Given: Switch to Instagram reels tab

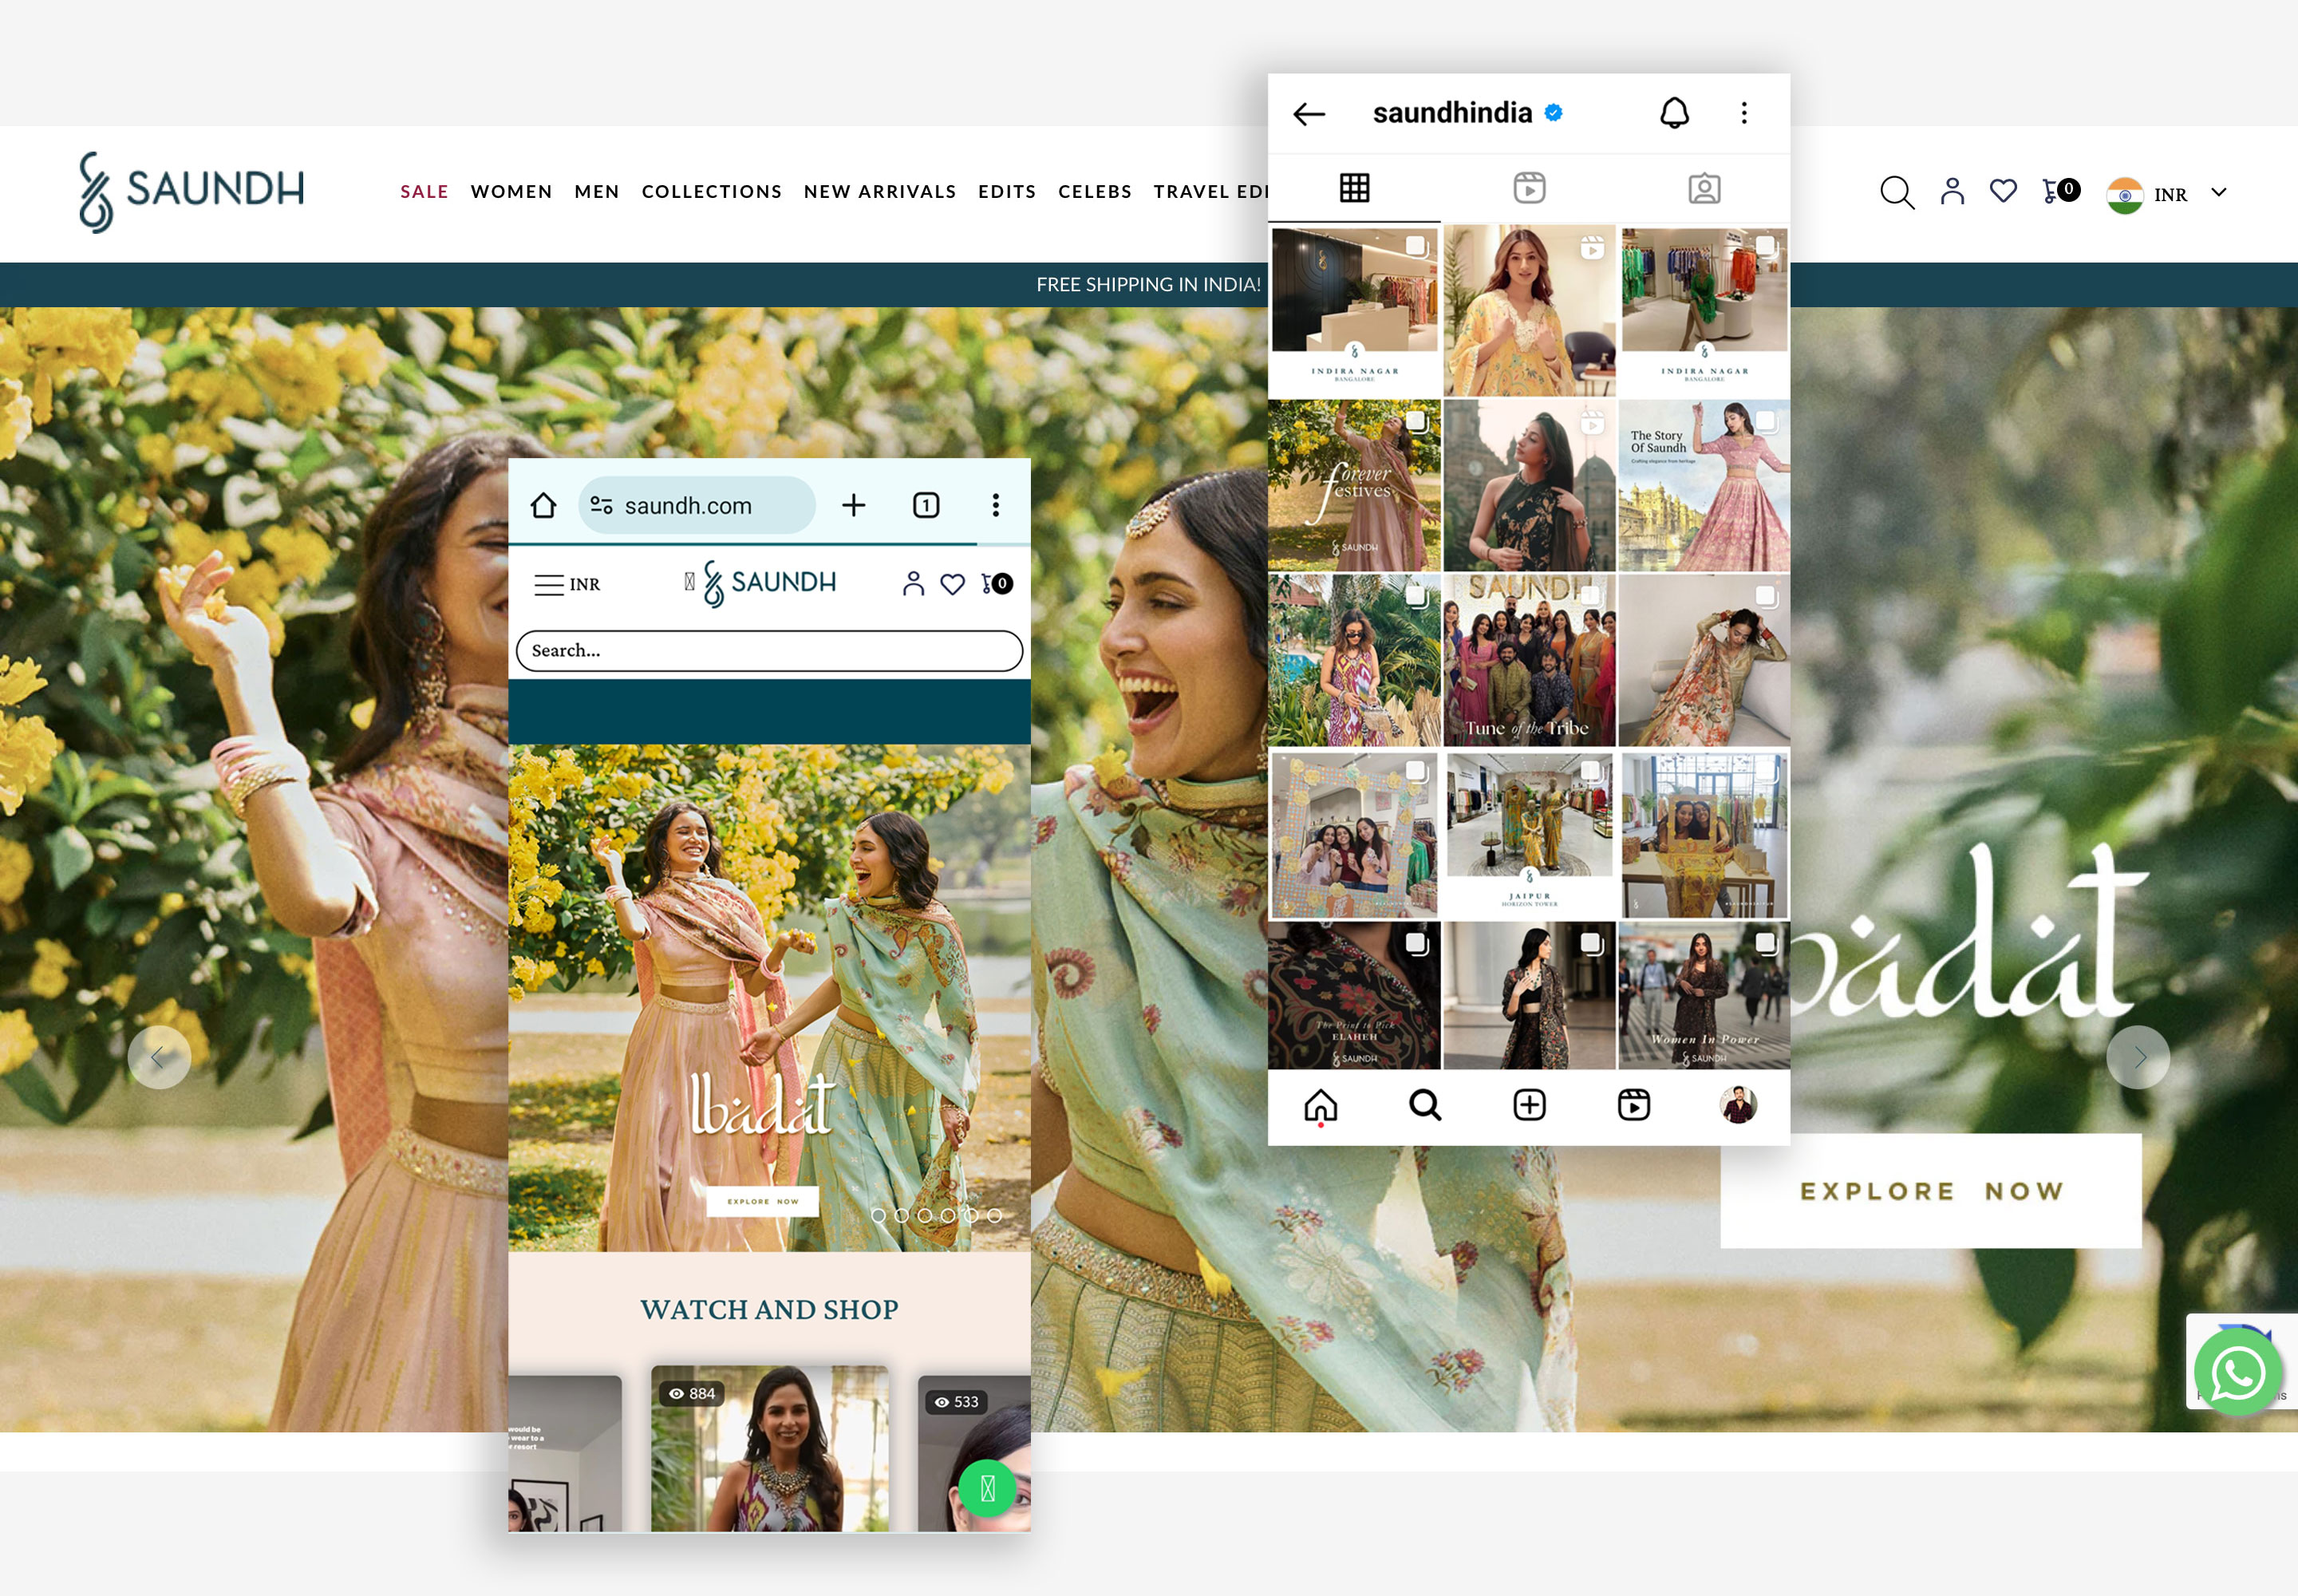Looking at the screenshot, I should [1529, 188].
